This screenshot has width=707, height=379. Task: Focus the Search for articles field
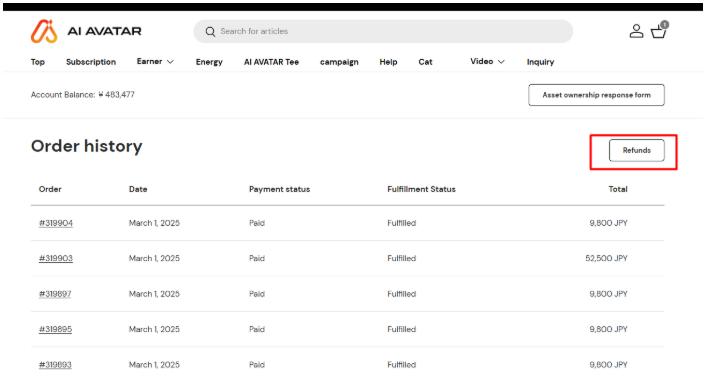coord(383,32)
